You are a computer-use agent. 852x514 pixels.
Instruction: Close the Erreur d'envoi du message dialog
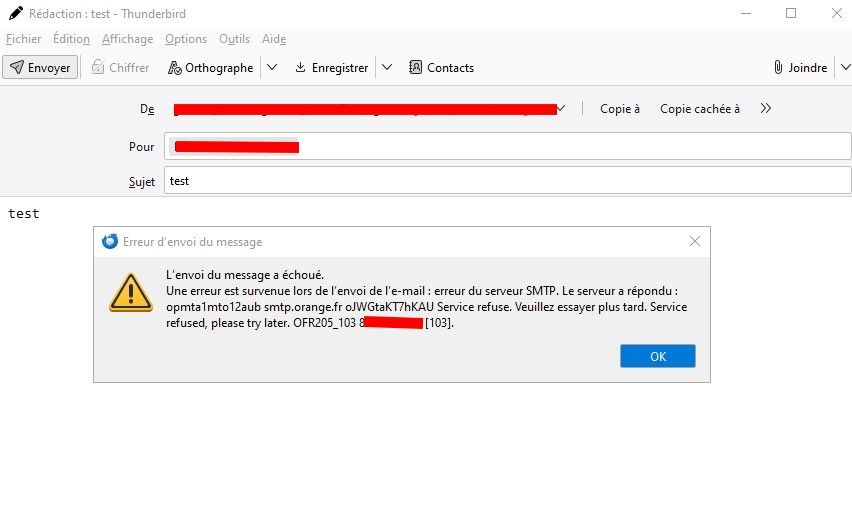click(x=694, y=241)
